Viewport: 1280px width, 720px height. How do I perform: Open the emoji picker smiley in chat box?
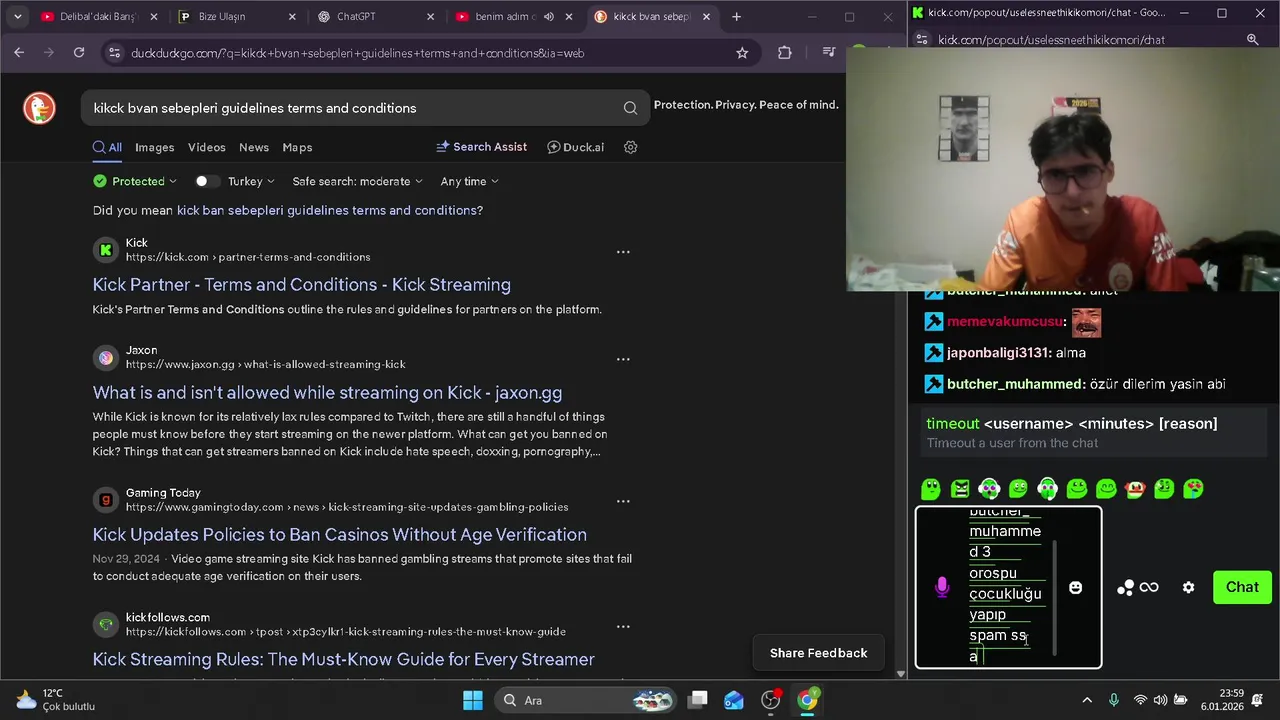click(x=1075, y=588)
